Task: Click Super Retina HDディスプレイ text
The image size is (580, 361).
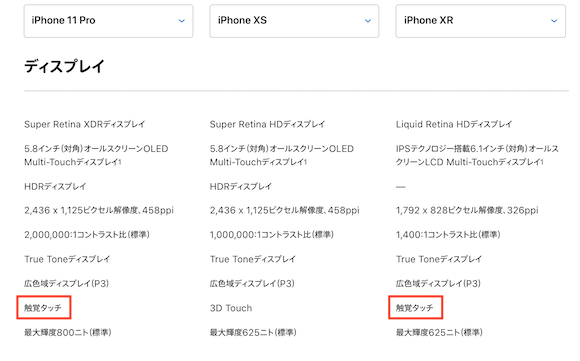Action: point(267,124)
